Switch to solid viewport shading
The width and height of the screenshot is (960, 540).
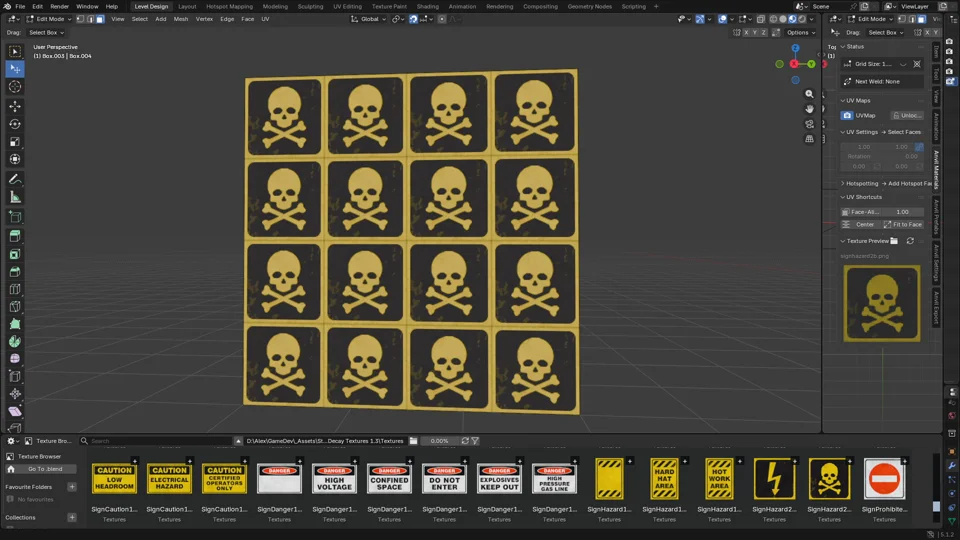click(783, 19)
